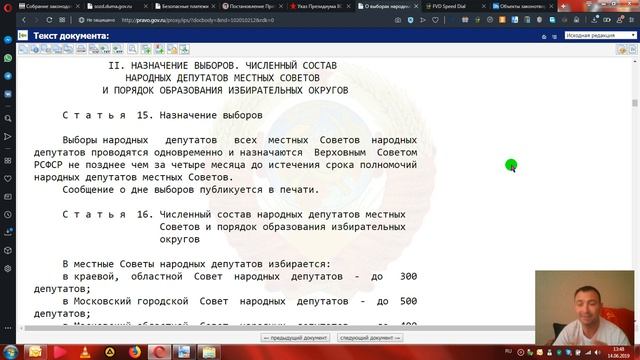Image resolution: width=640 pixels, height=360 pixels.
Task: Open the Easy Setup sliders icon
Action: tap(631, 20)
